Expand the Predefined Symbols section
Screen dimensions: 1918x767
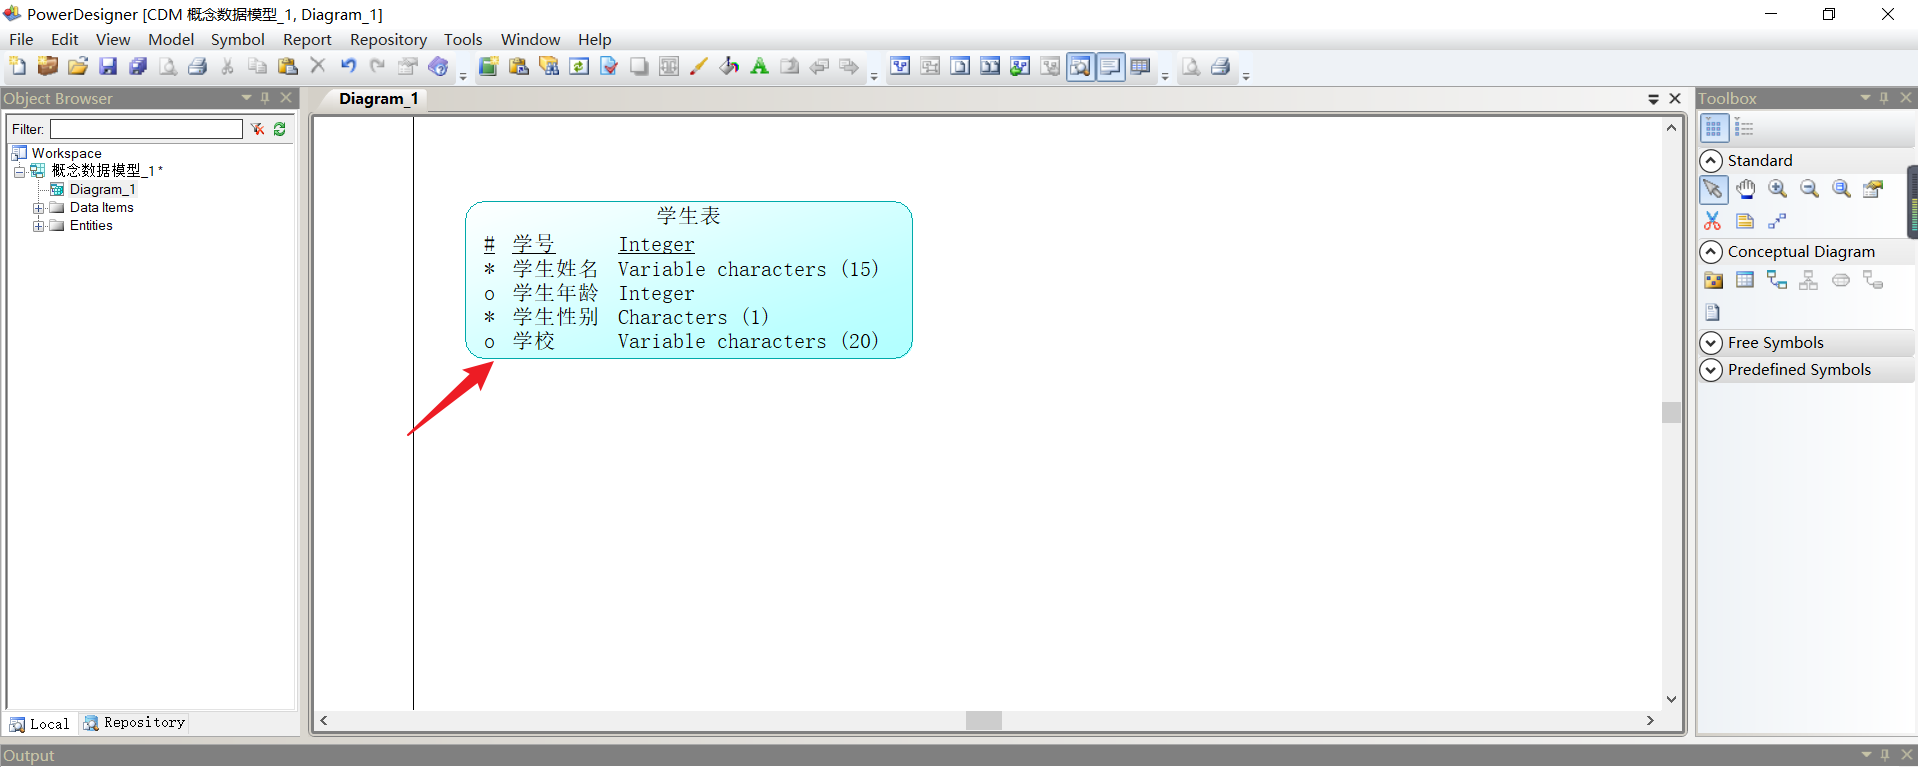pyautogui.click(x=1711, y=370)
